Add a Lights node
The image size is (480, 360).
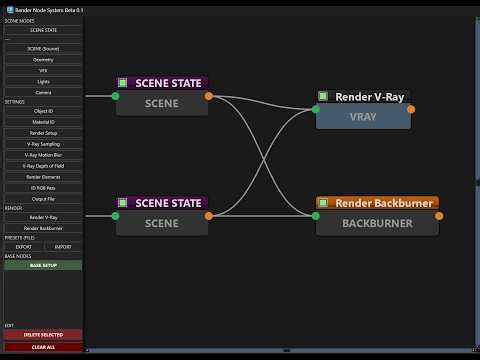point(43,82)
